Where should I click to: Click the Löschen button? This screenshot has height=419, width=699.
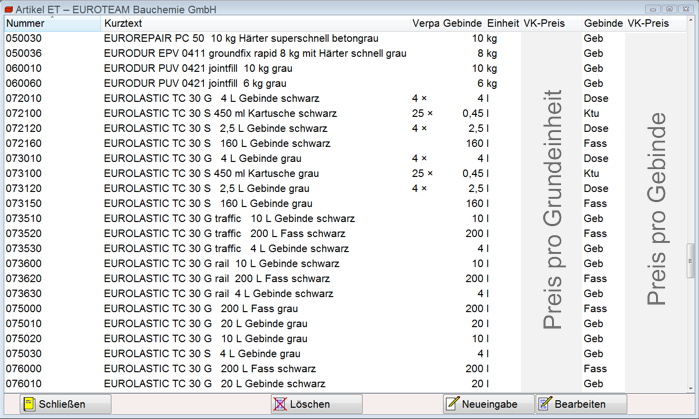click(x=317, y=404)
